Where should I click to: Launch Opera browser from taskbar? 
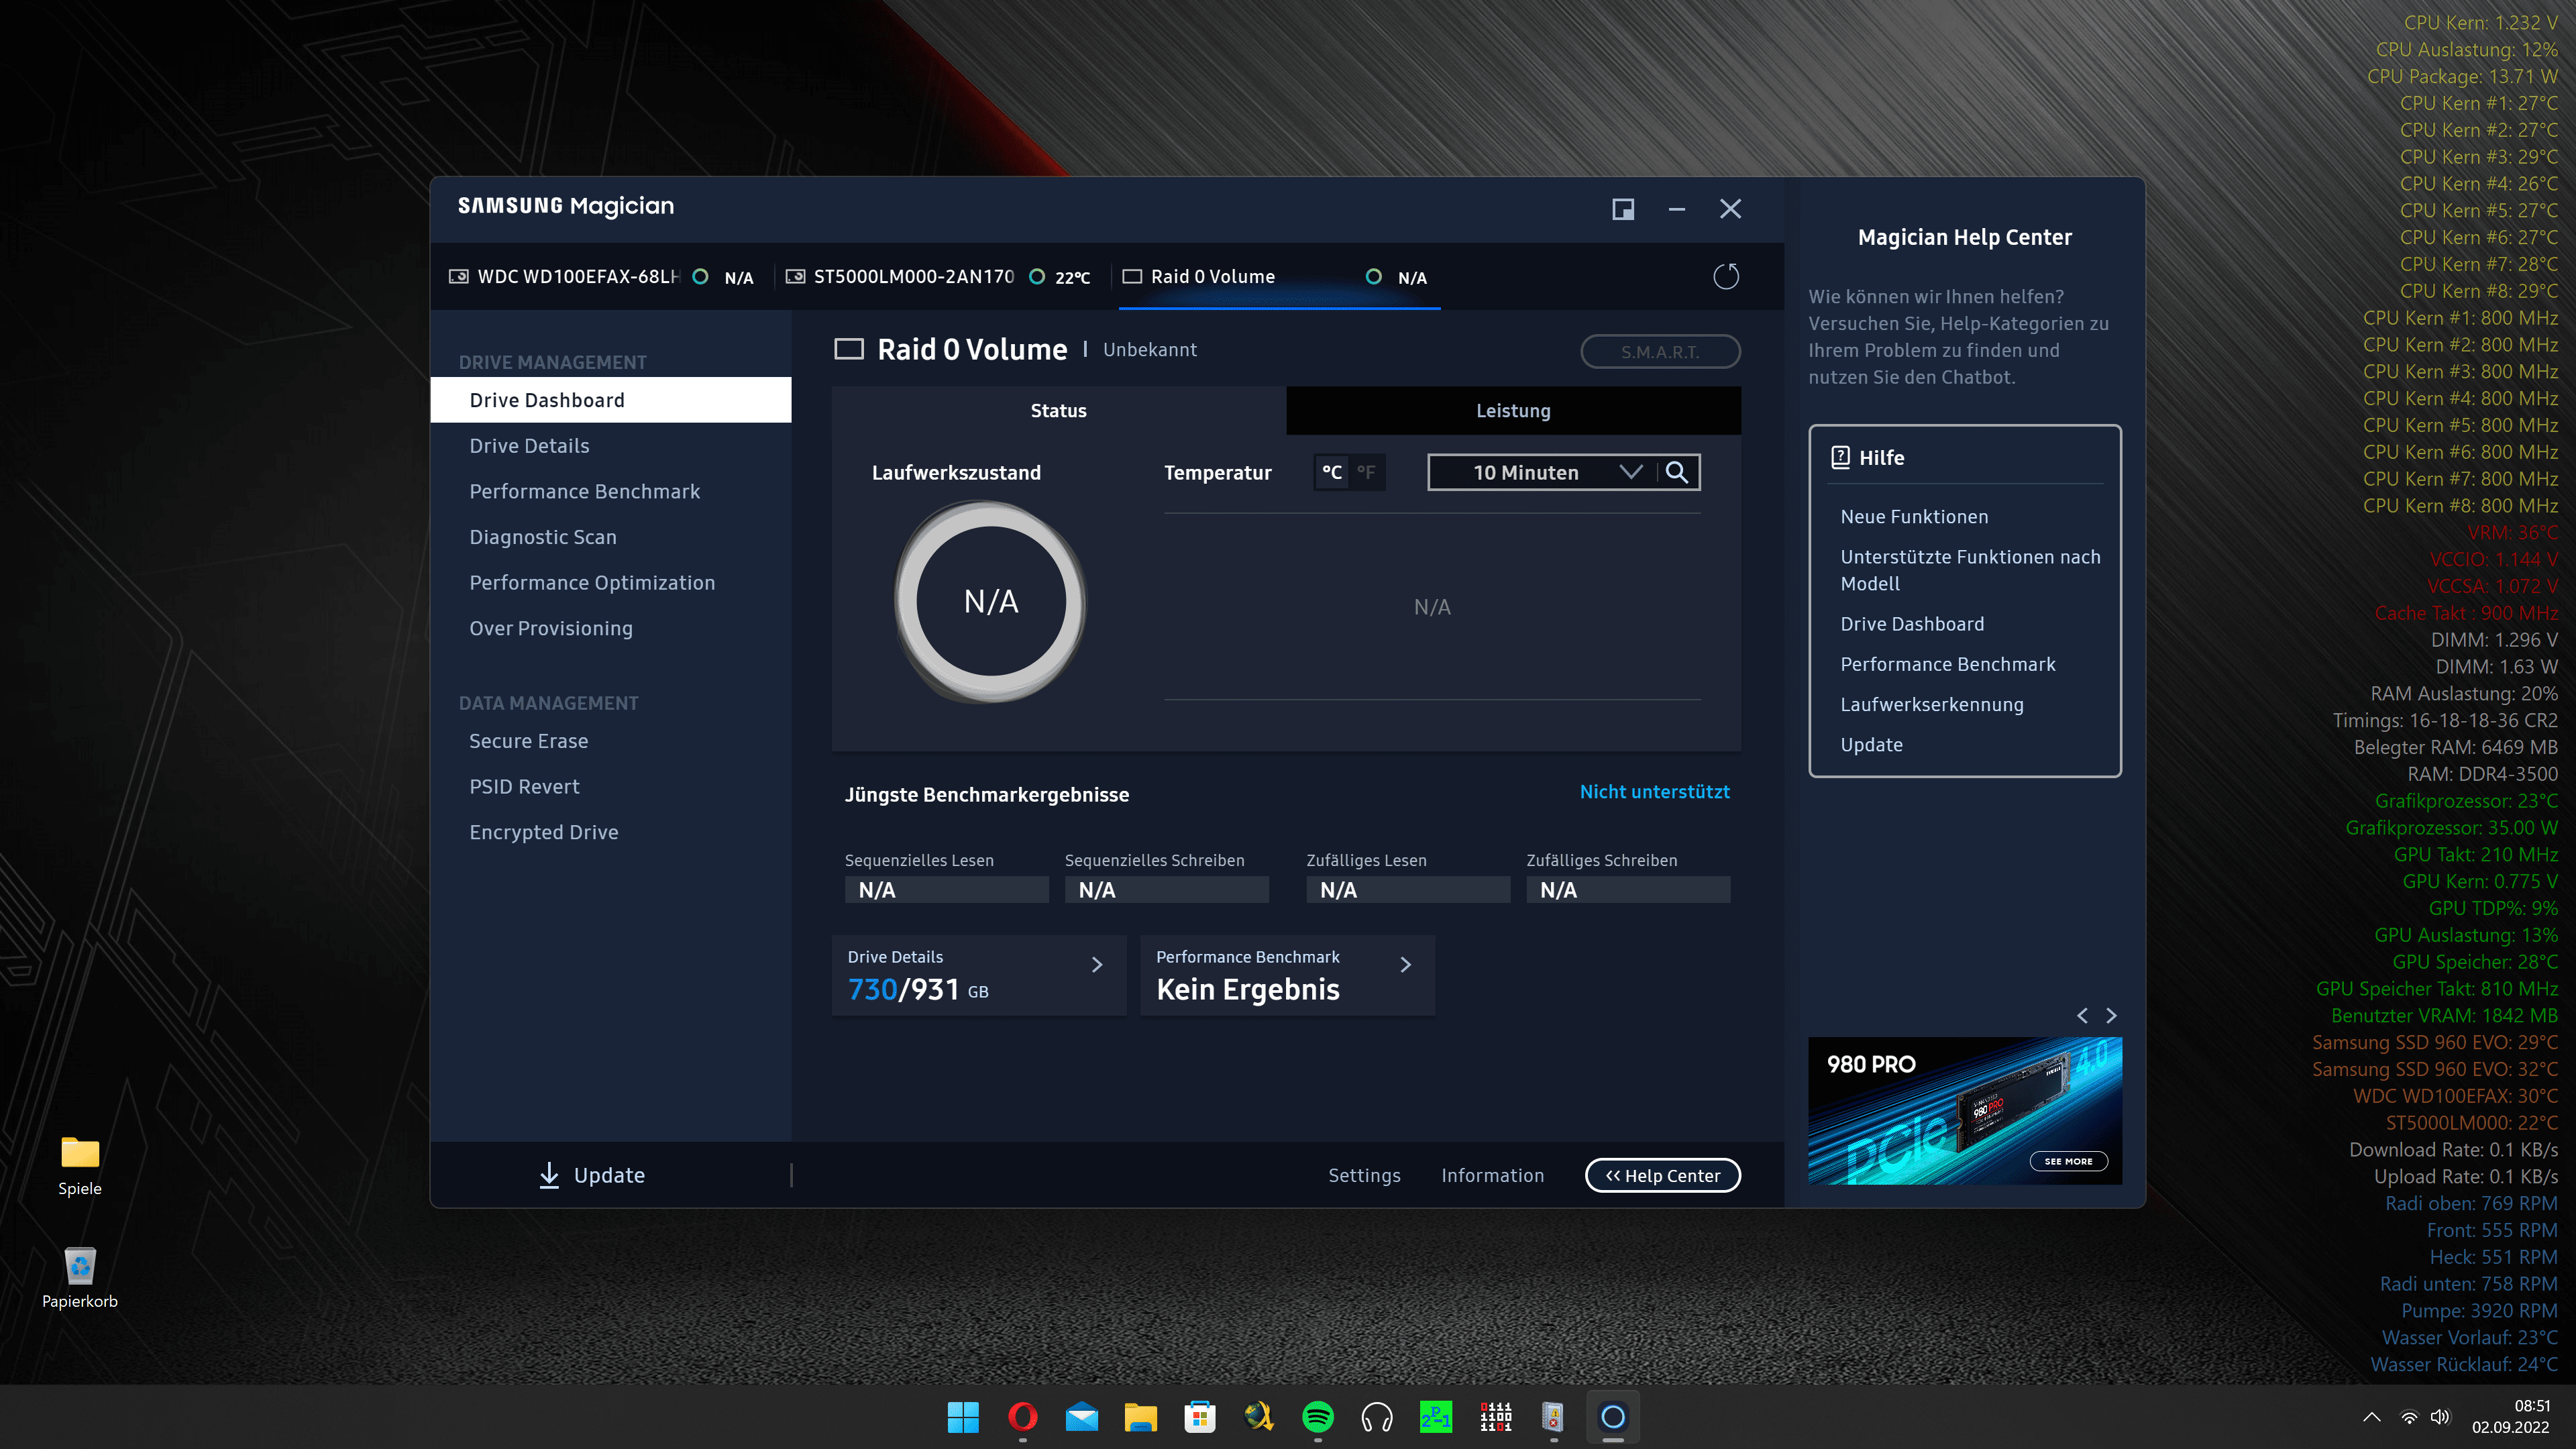[x=1022, y=1417]
